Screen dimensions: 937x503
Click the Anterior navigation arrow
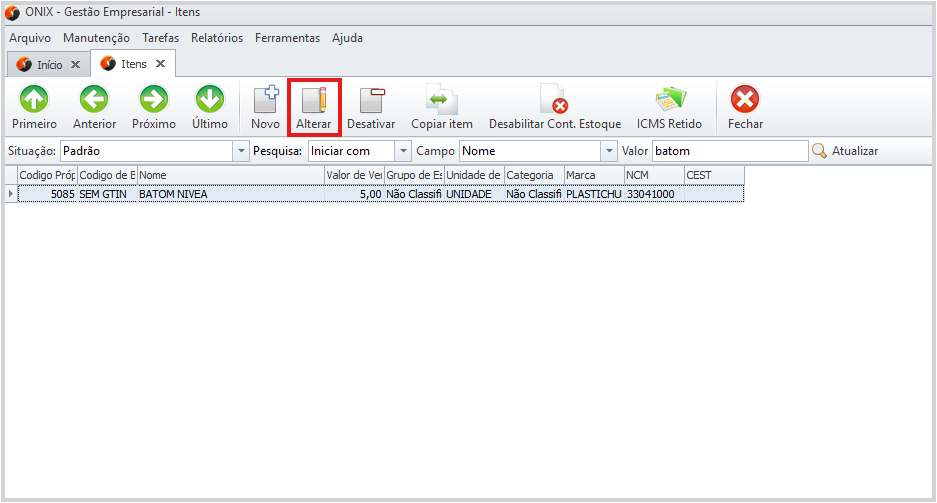tap(94, 100)
